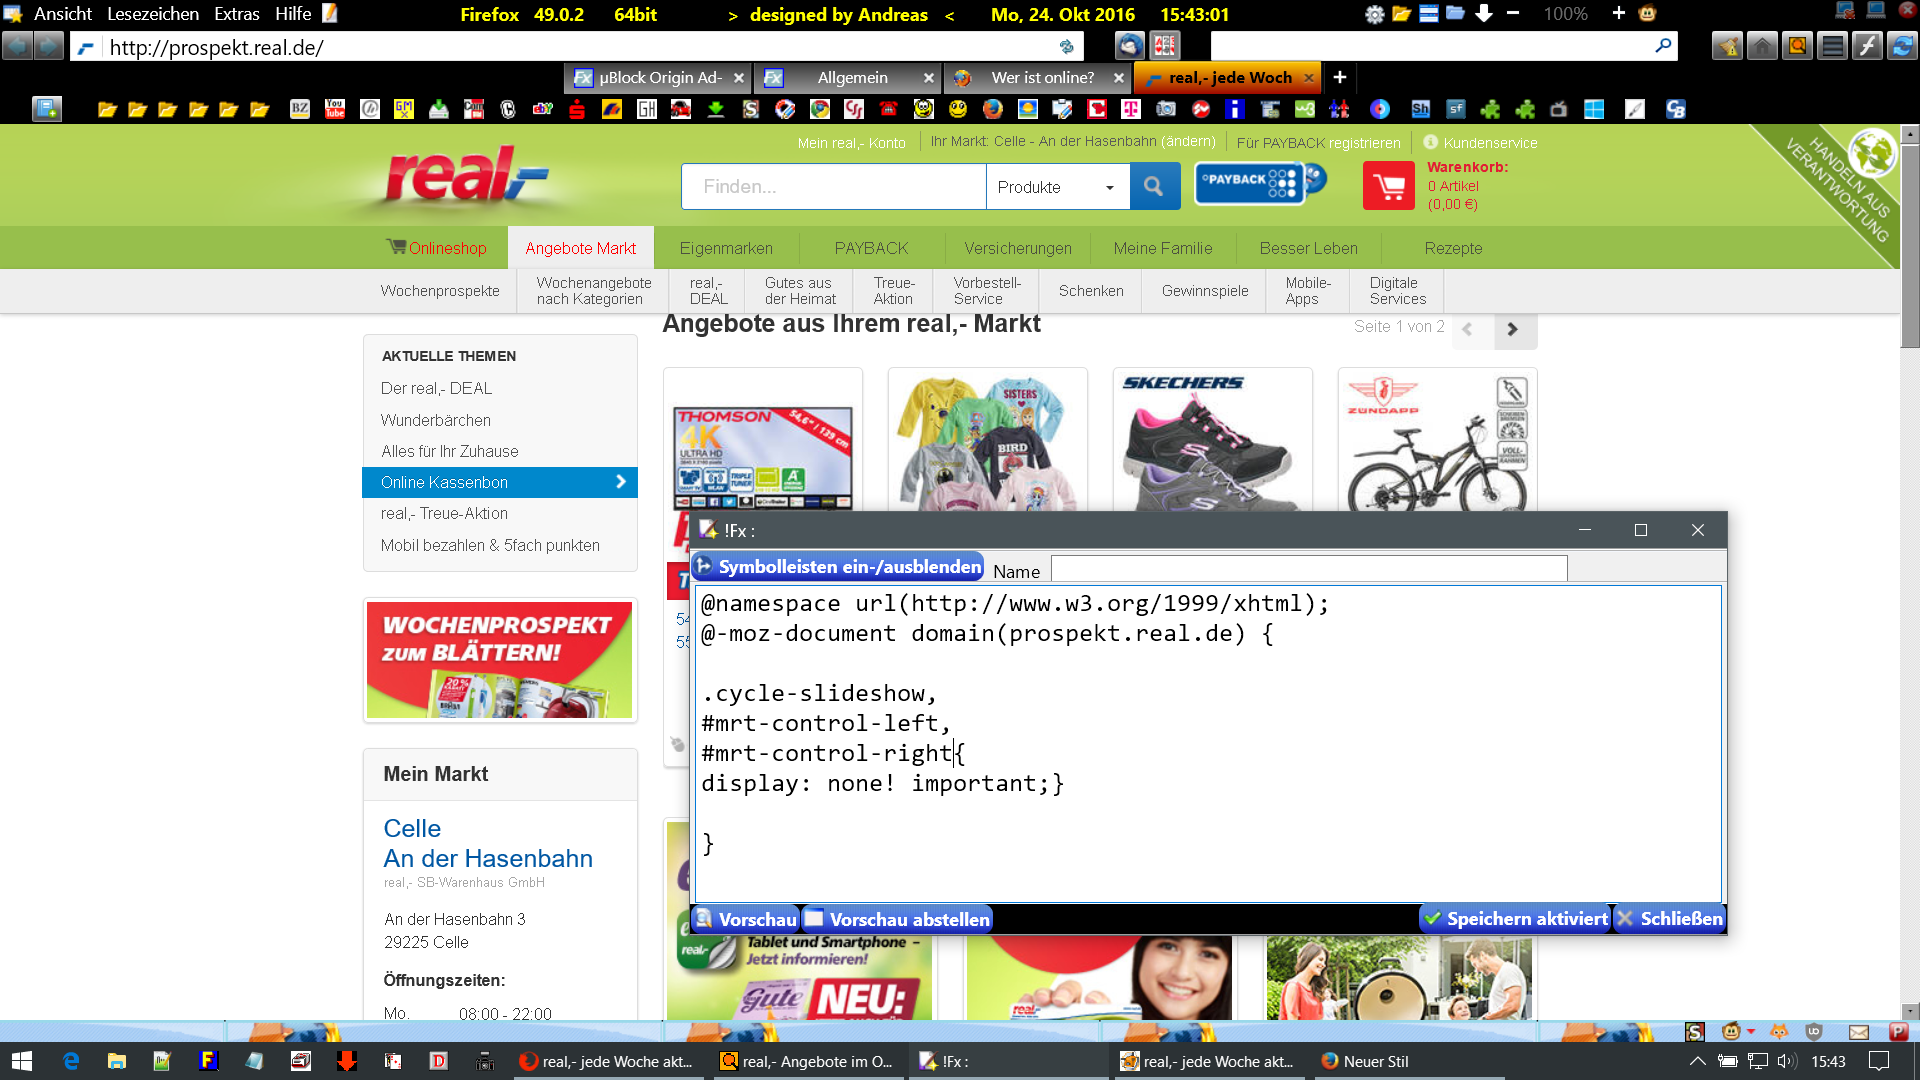1920x1080 pixels.
Task: Click the reload icon in address bar
Action: coord(1066,47)
